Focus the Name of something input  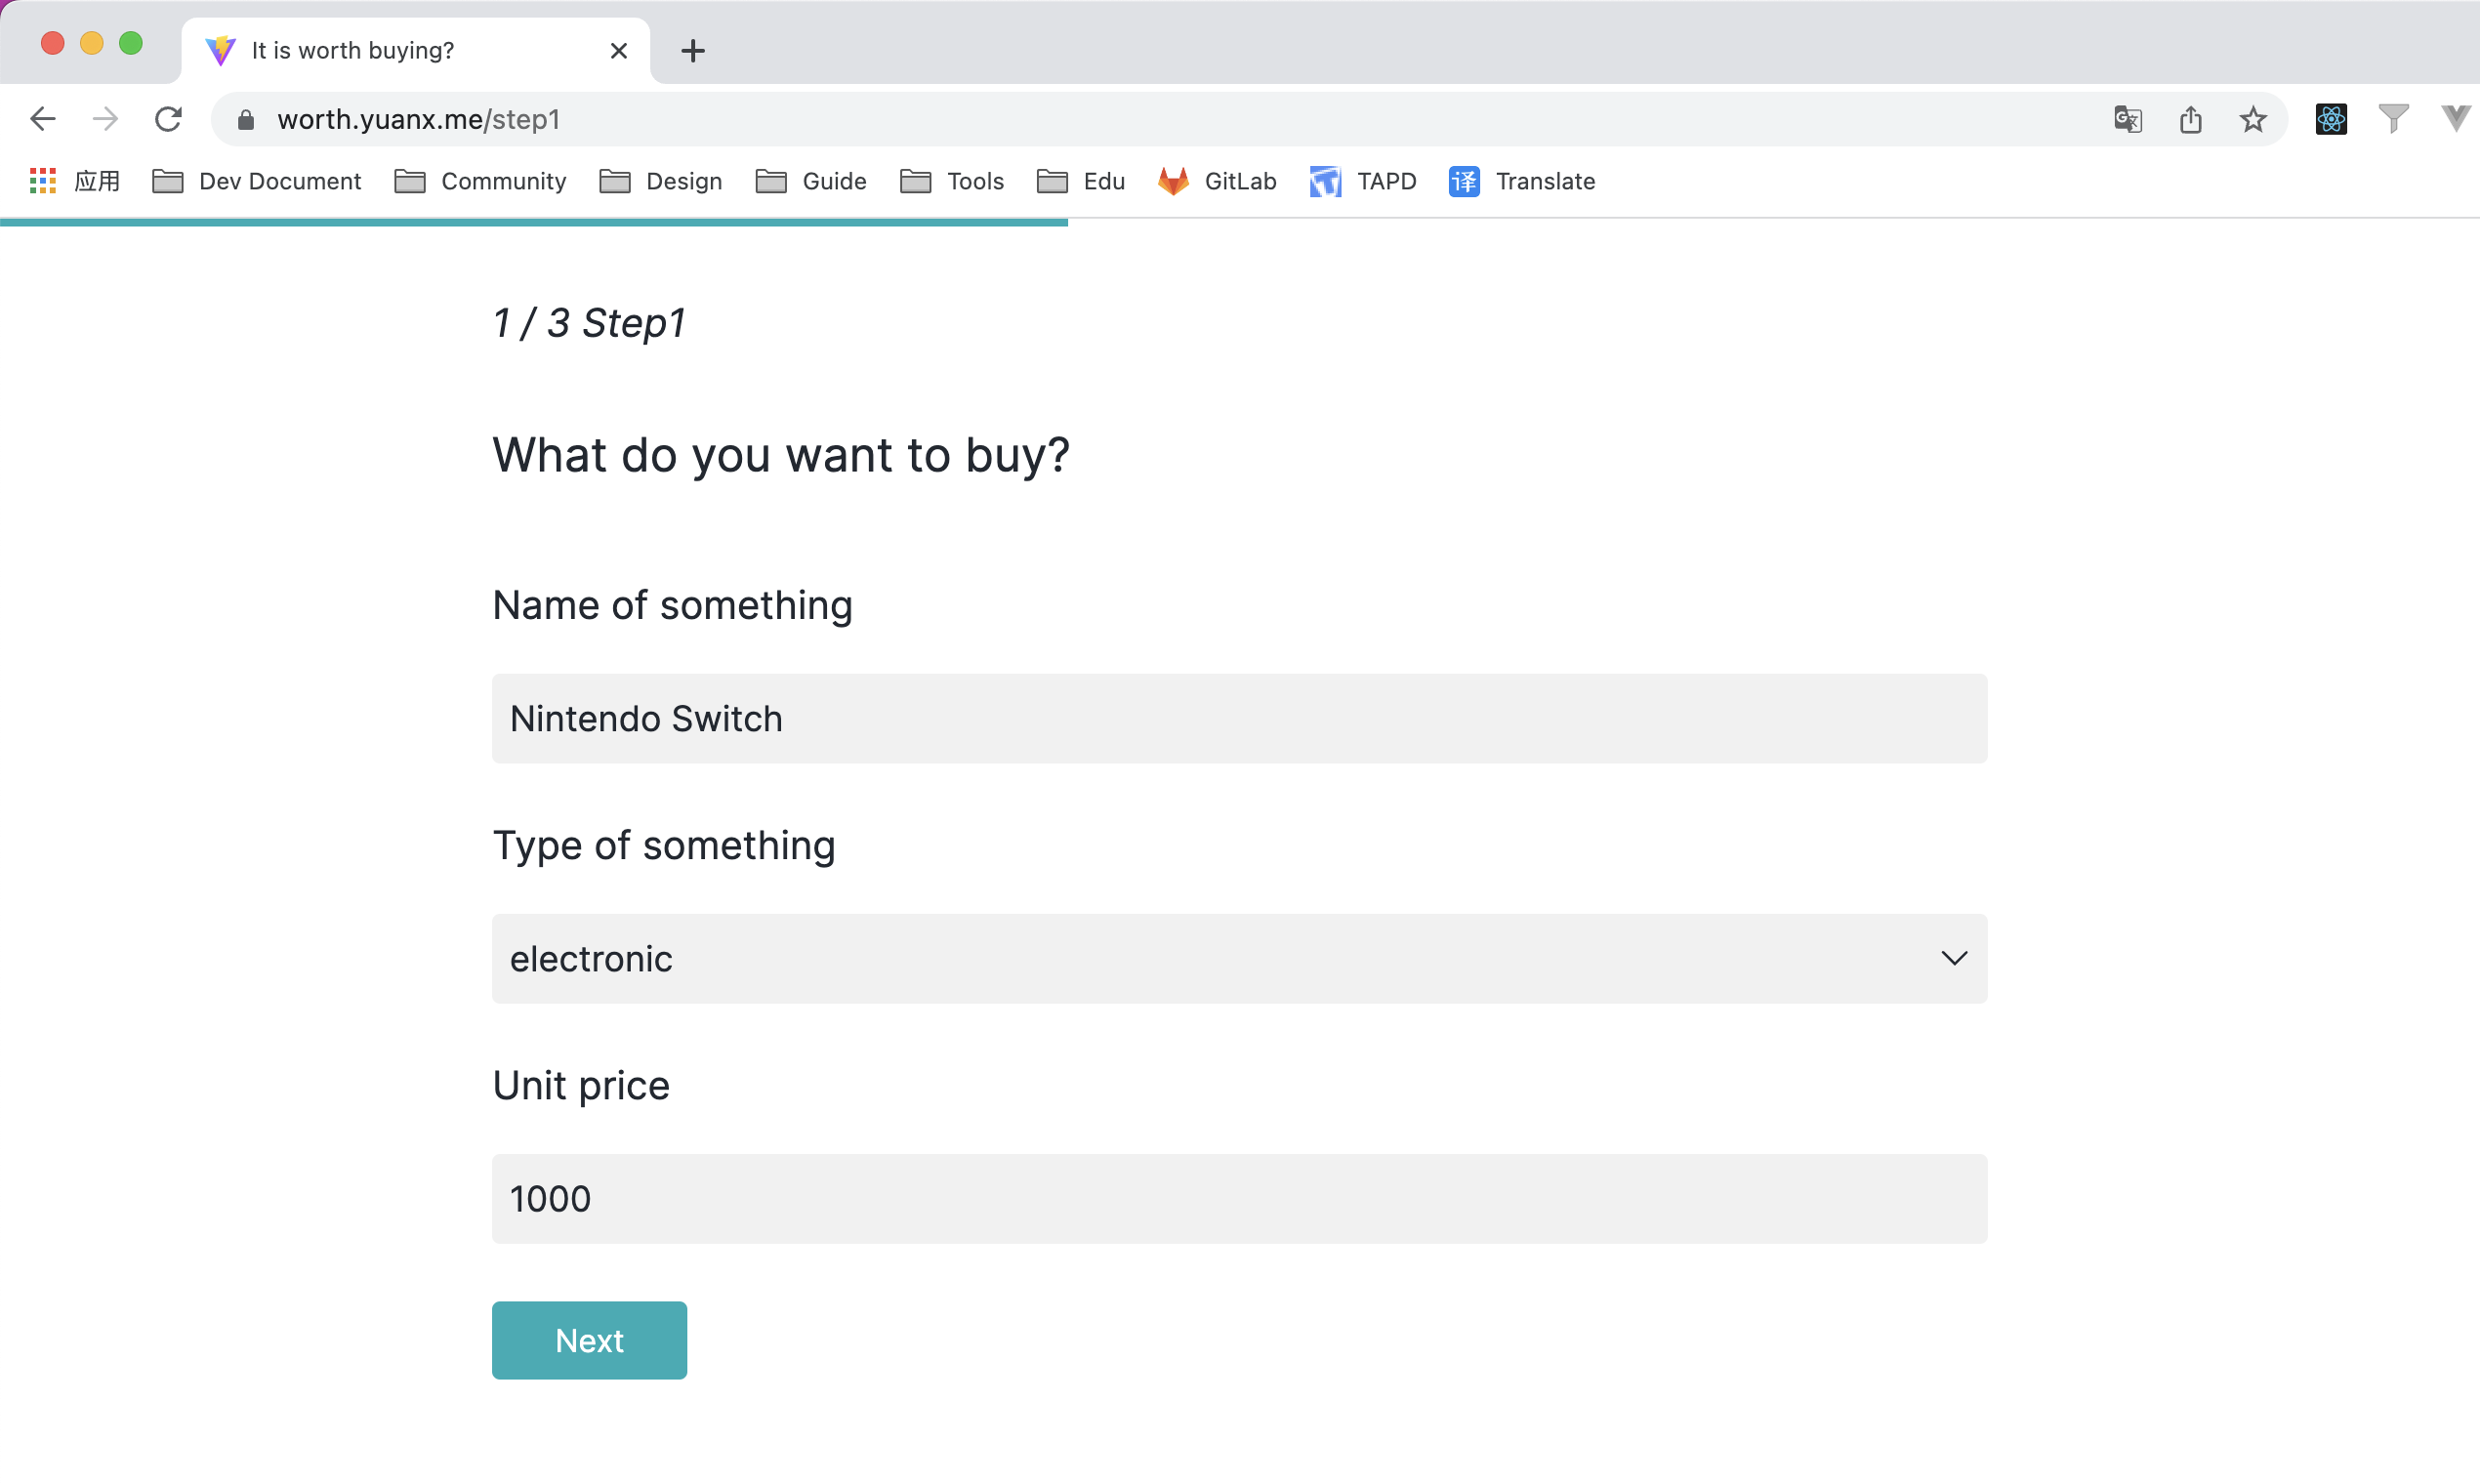(1240, 718)
